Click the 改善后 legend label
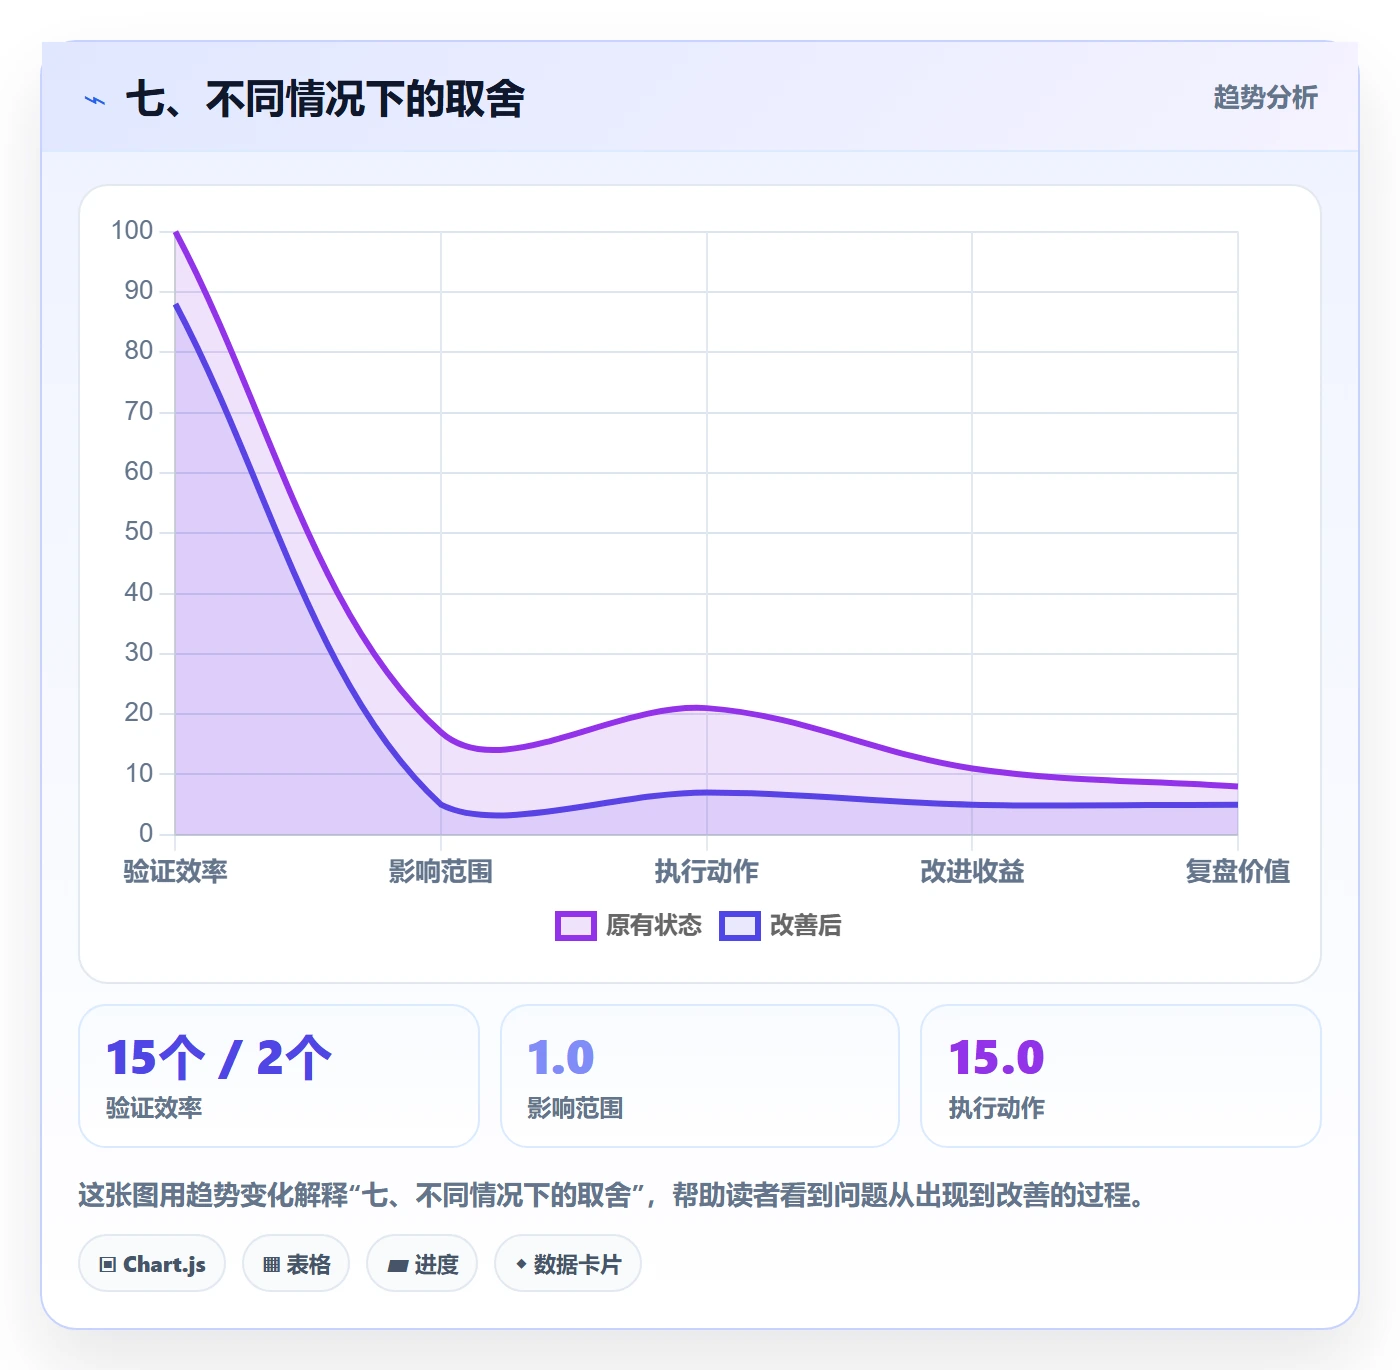Image resolution: width=1400 pixels, height=1370 pixels. click(x=805, y=926)
